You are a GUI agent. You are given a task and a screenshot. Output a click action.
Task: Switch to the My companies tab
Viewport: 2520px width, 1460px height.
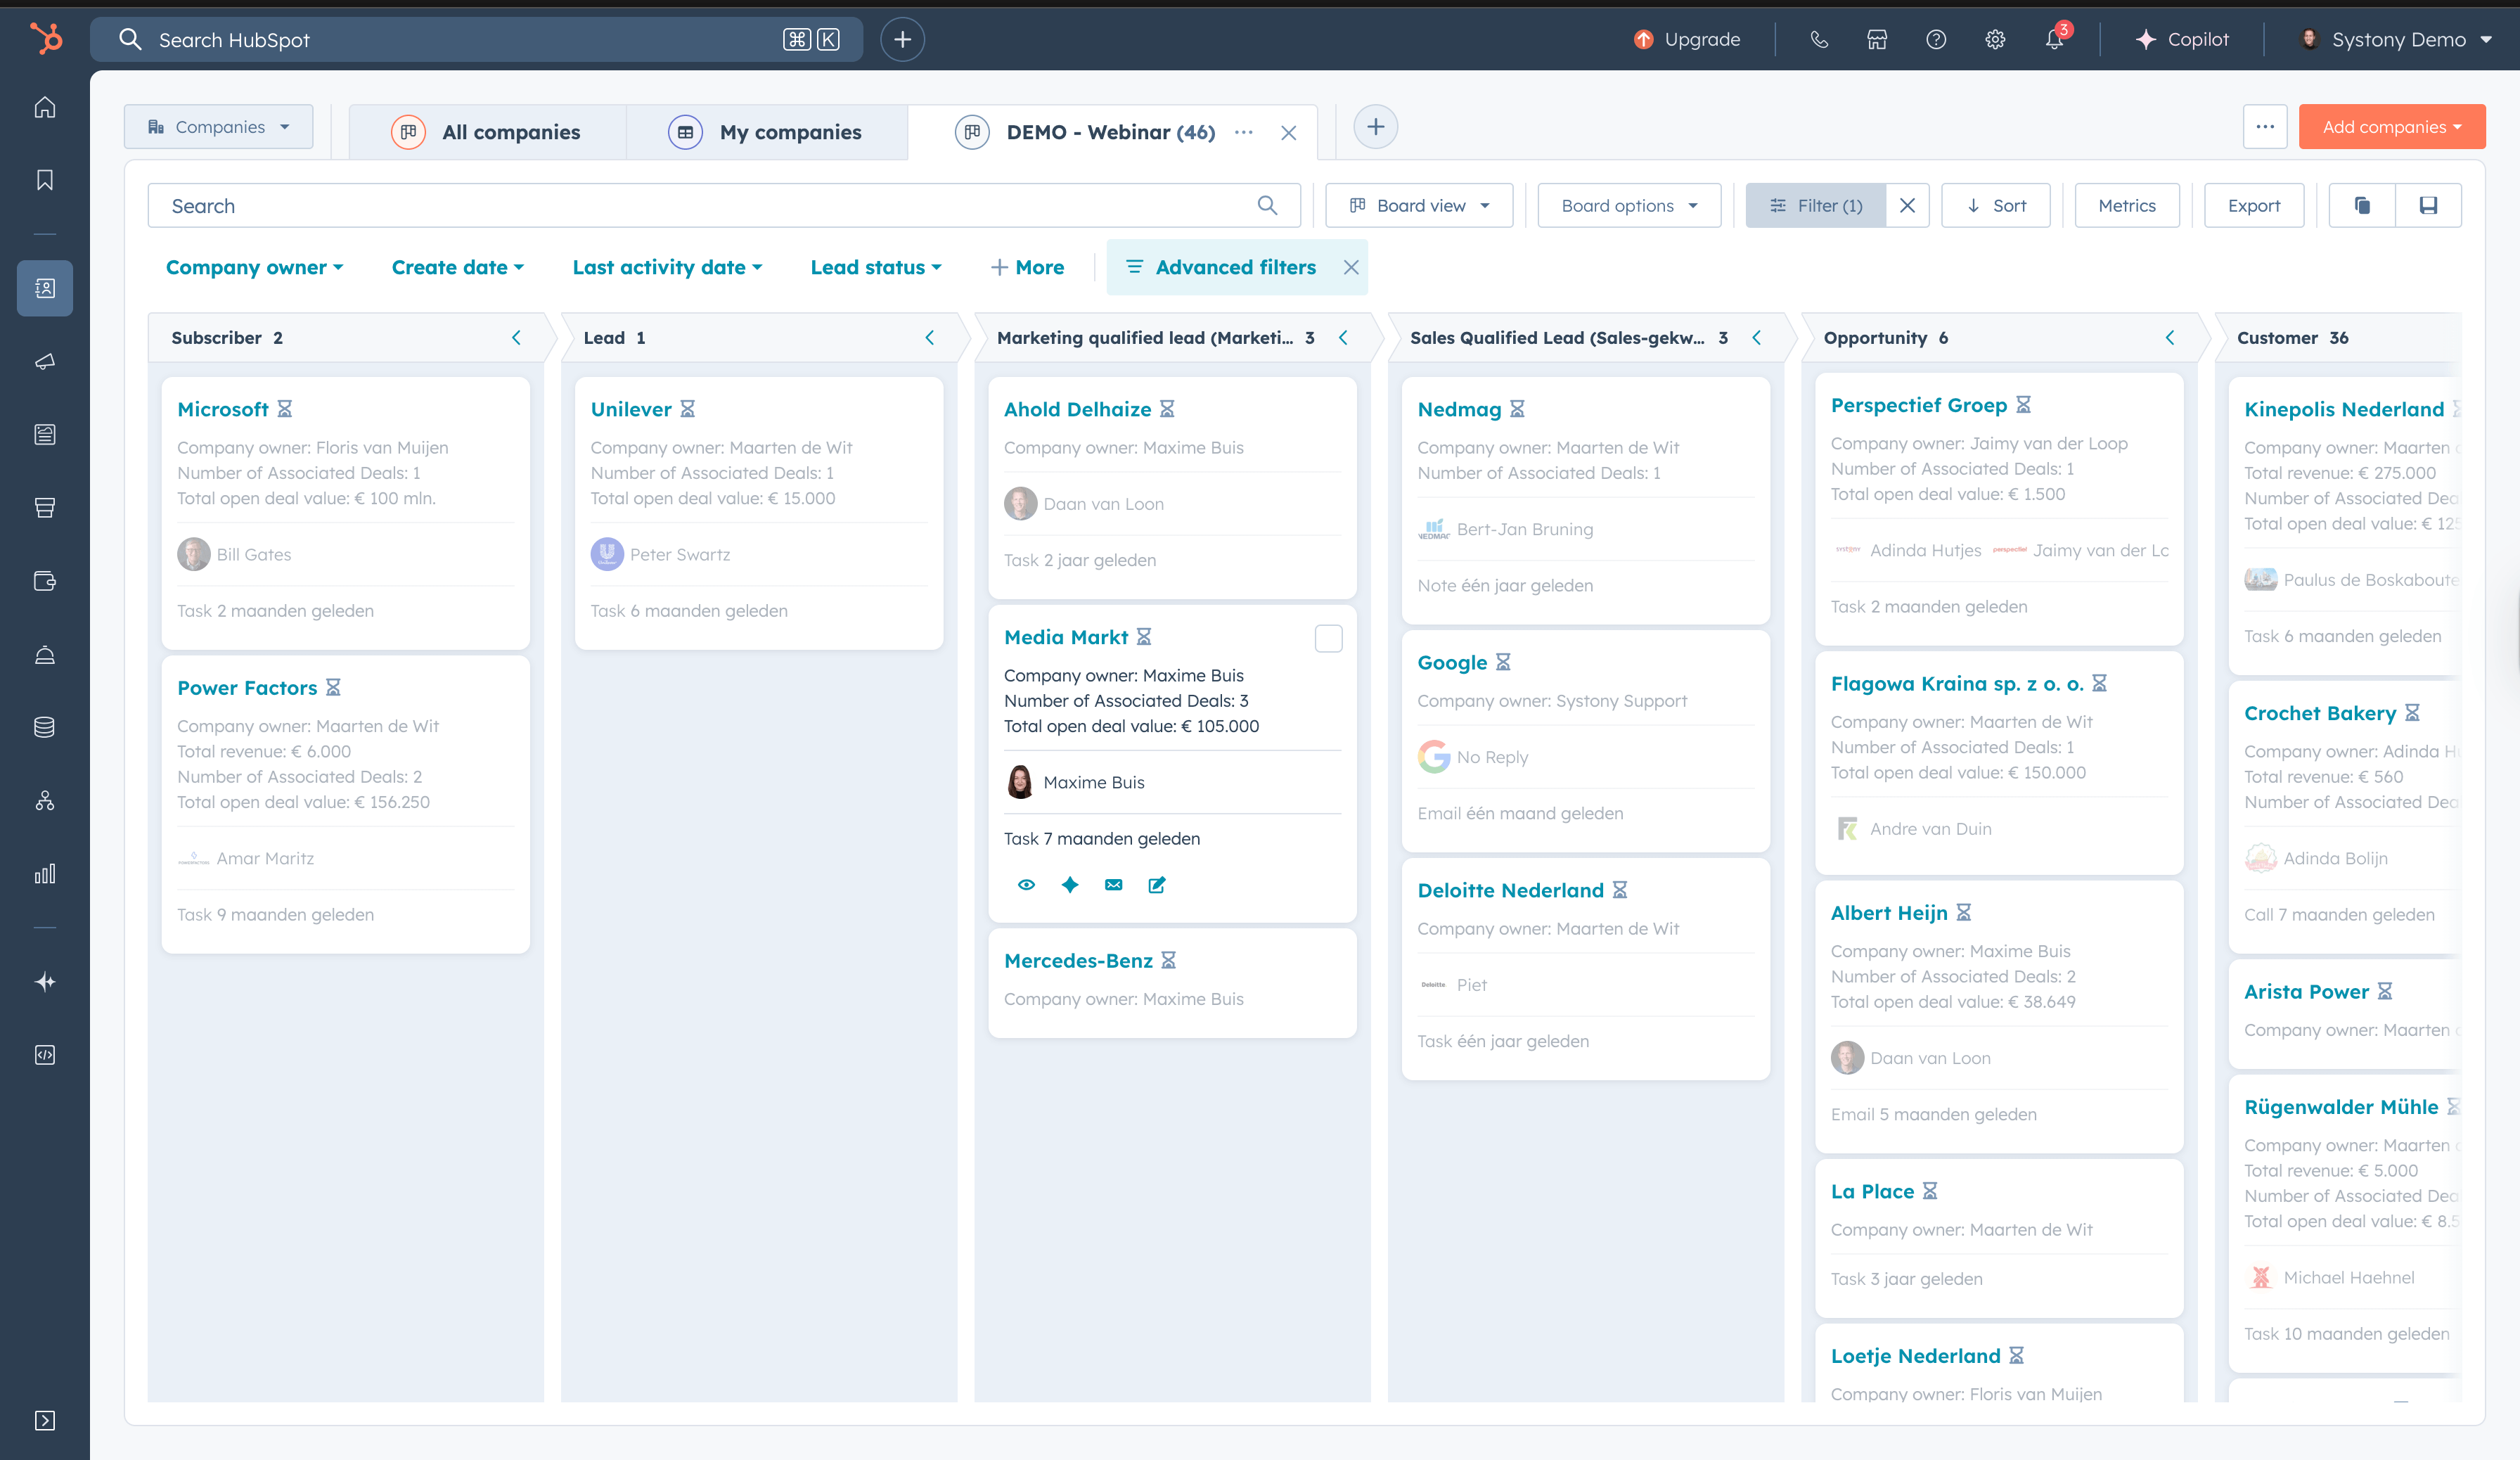767,132
